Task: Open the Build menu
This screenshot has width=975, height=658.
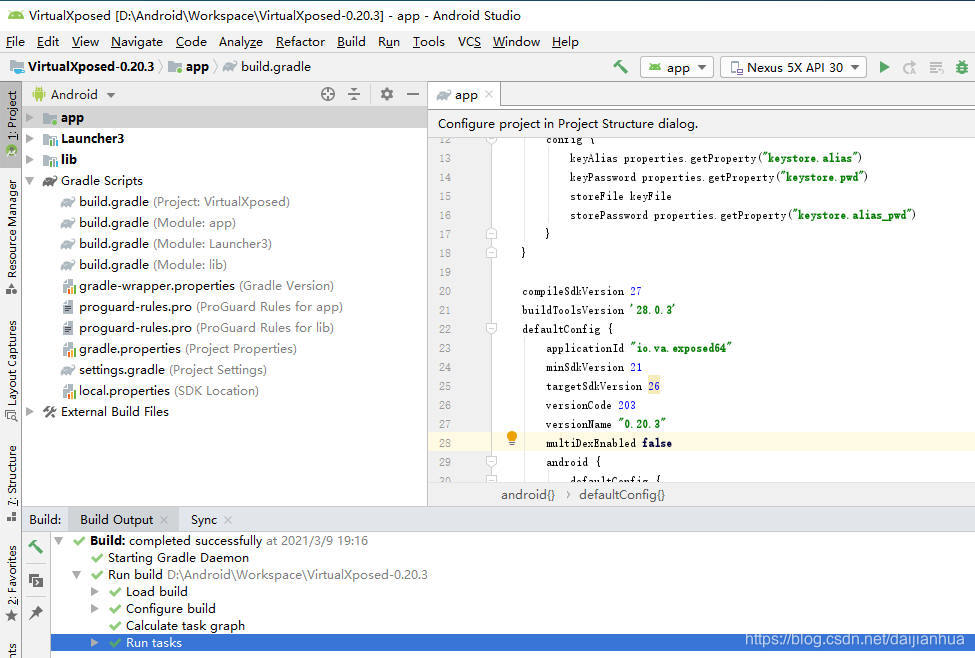Action: pyautogui.click(x=351, y=42)
